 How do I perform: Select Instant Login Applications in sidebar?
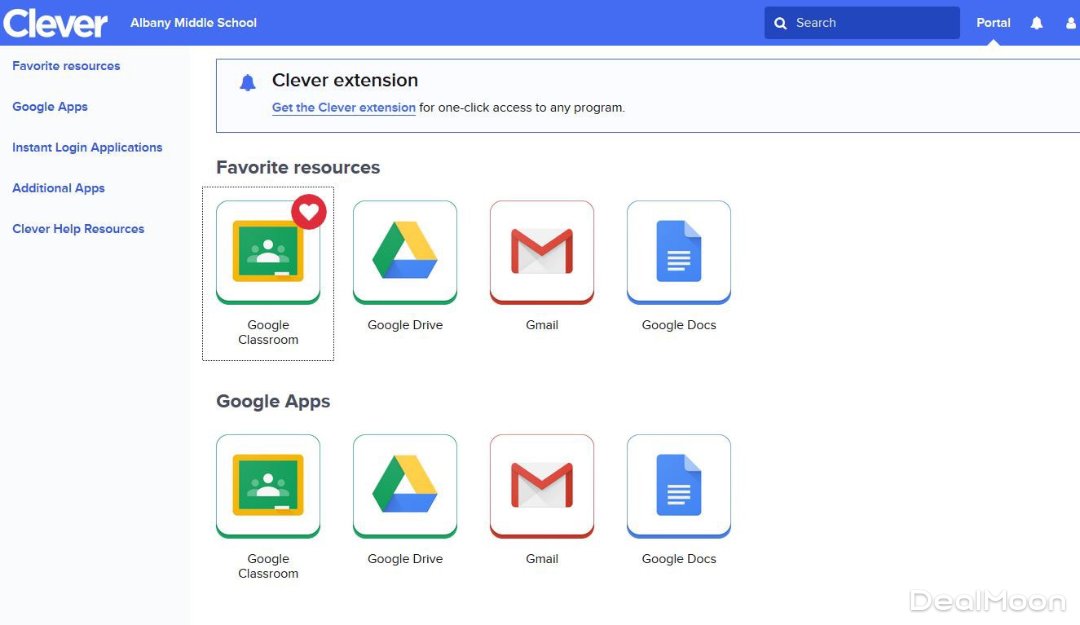pos(87,147)
